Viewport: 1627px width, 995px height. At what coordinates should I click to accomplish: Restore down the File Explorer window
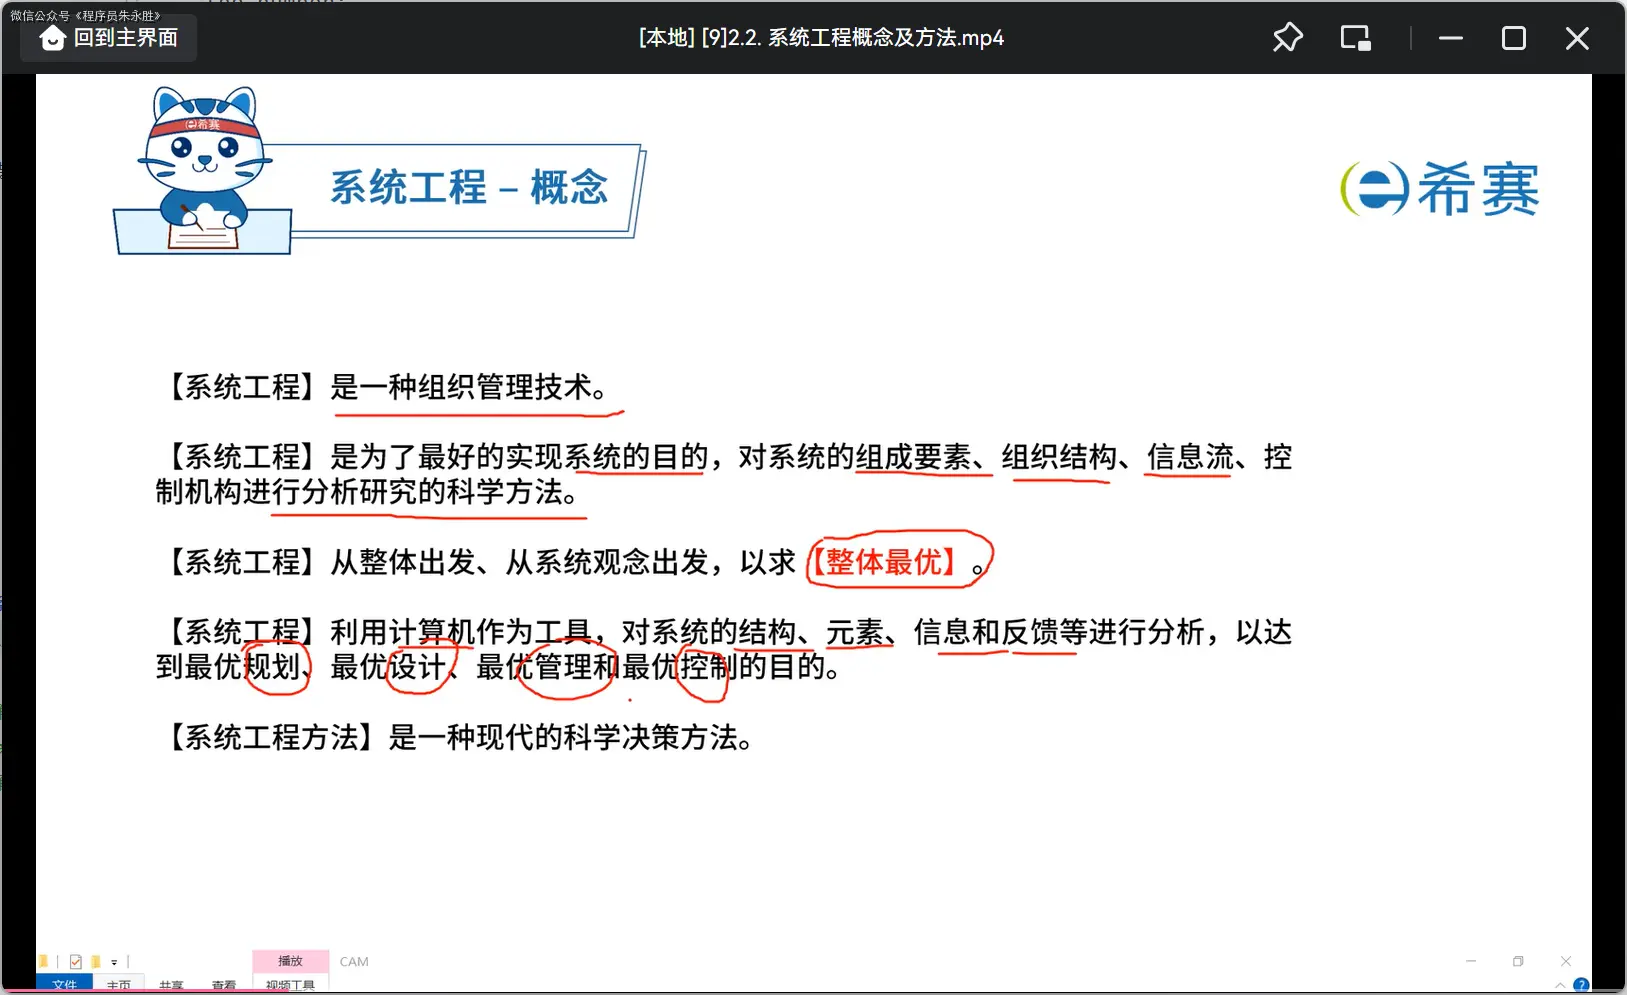(x=1518, y=961)
